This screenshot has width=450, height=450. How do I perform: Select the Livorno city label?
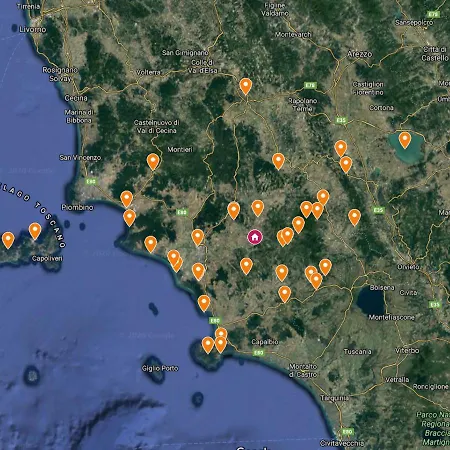(x=33, y=29)
